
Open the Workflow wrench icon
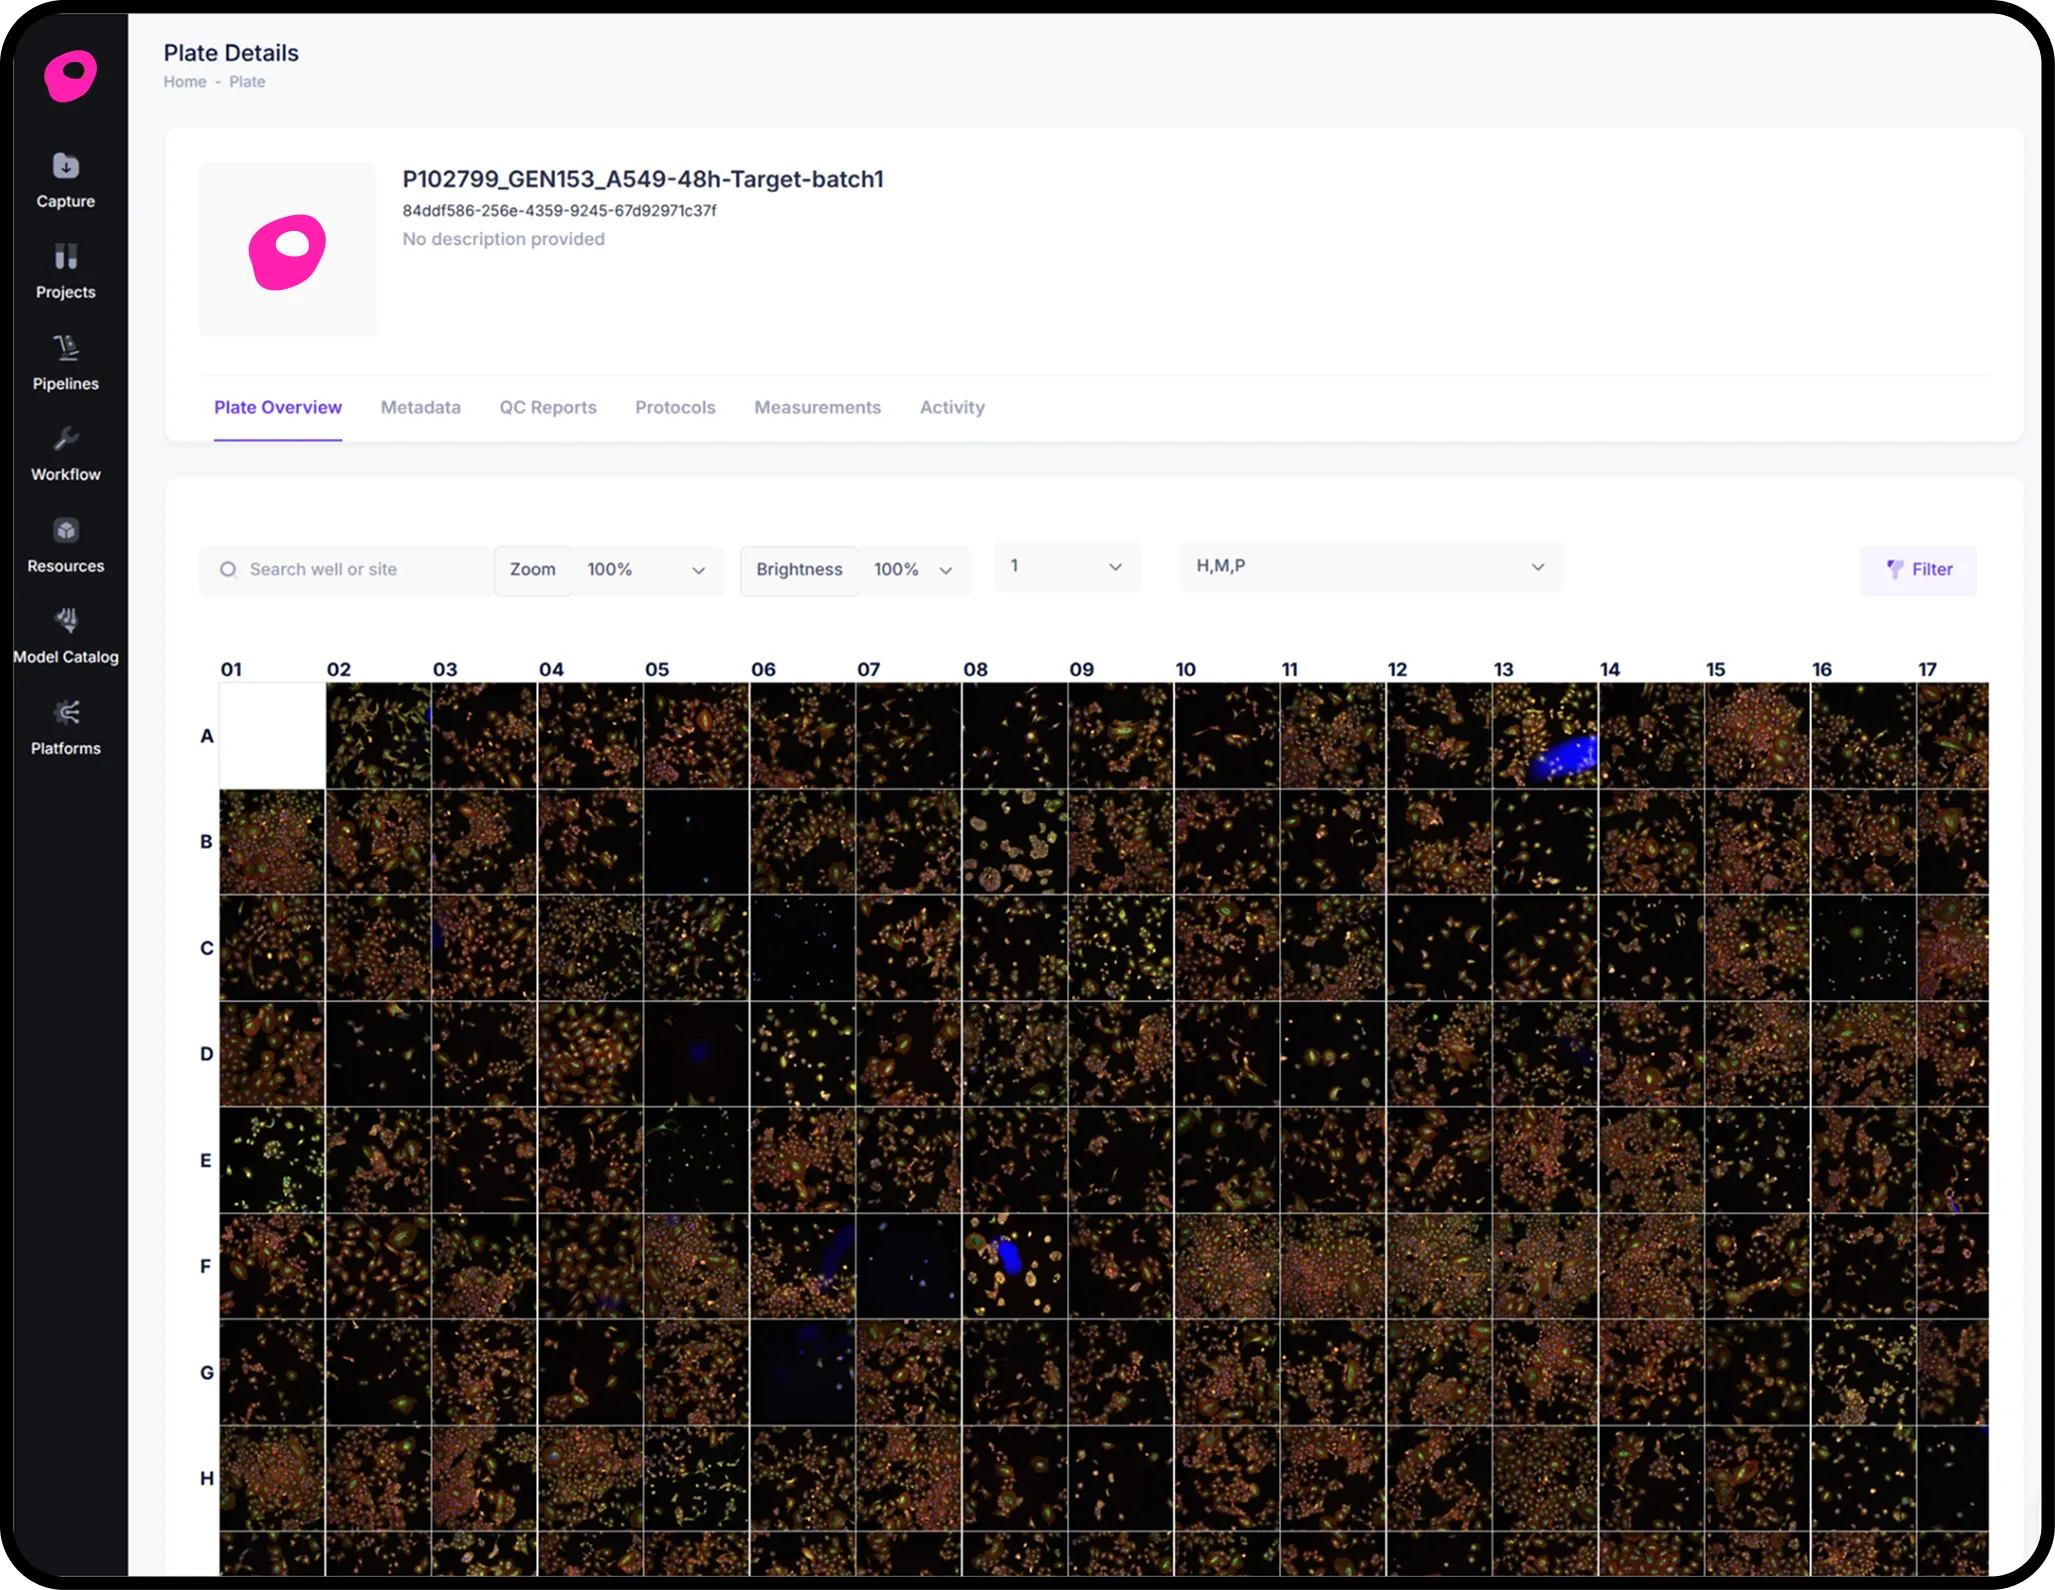coord(66,440)
